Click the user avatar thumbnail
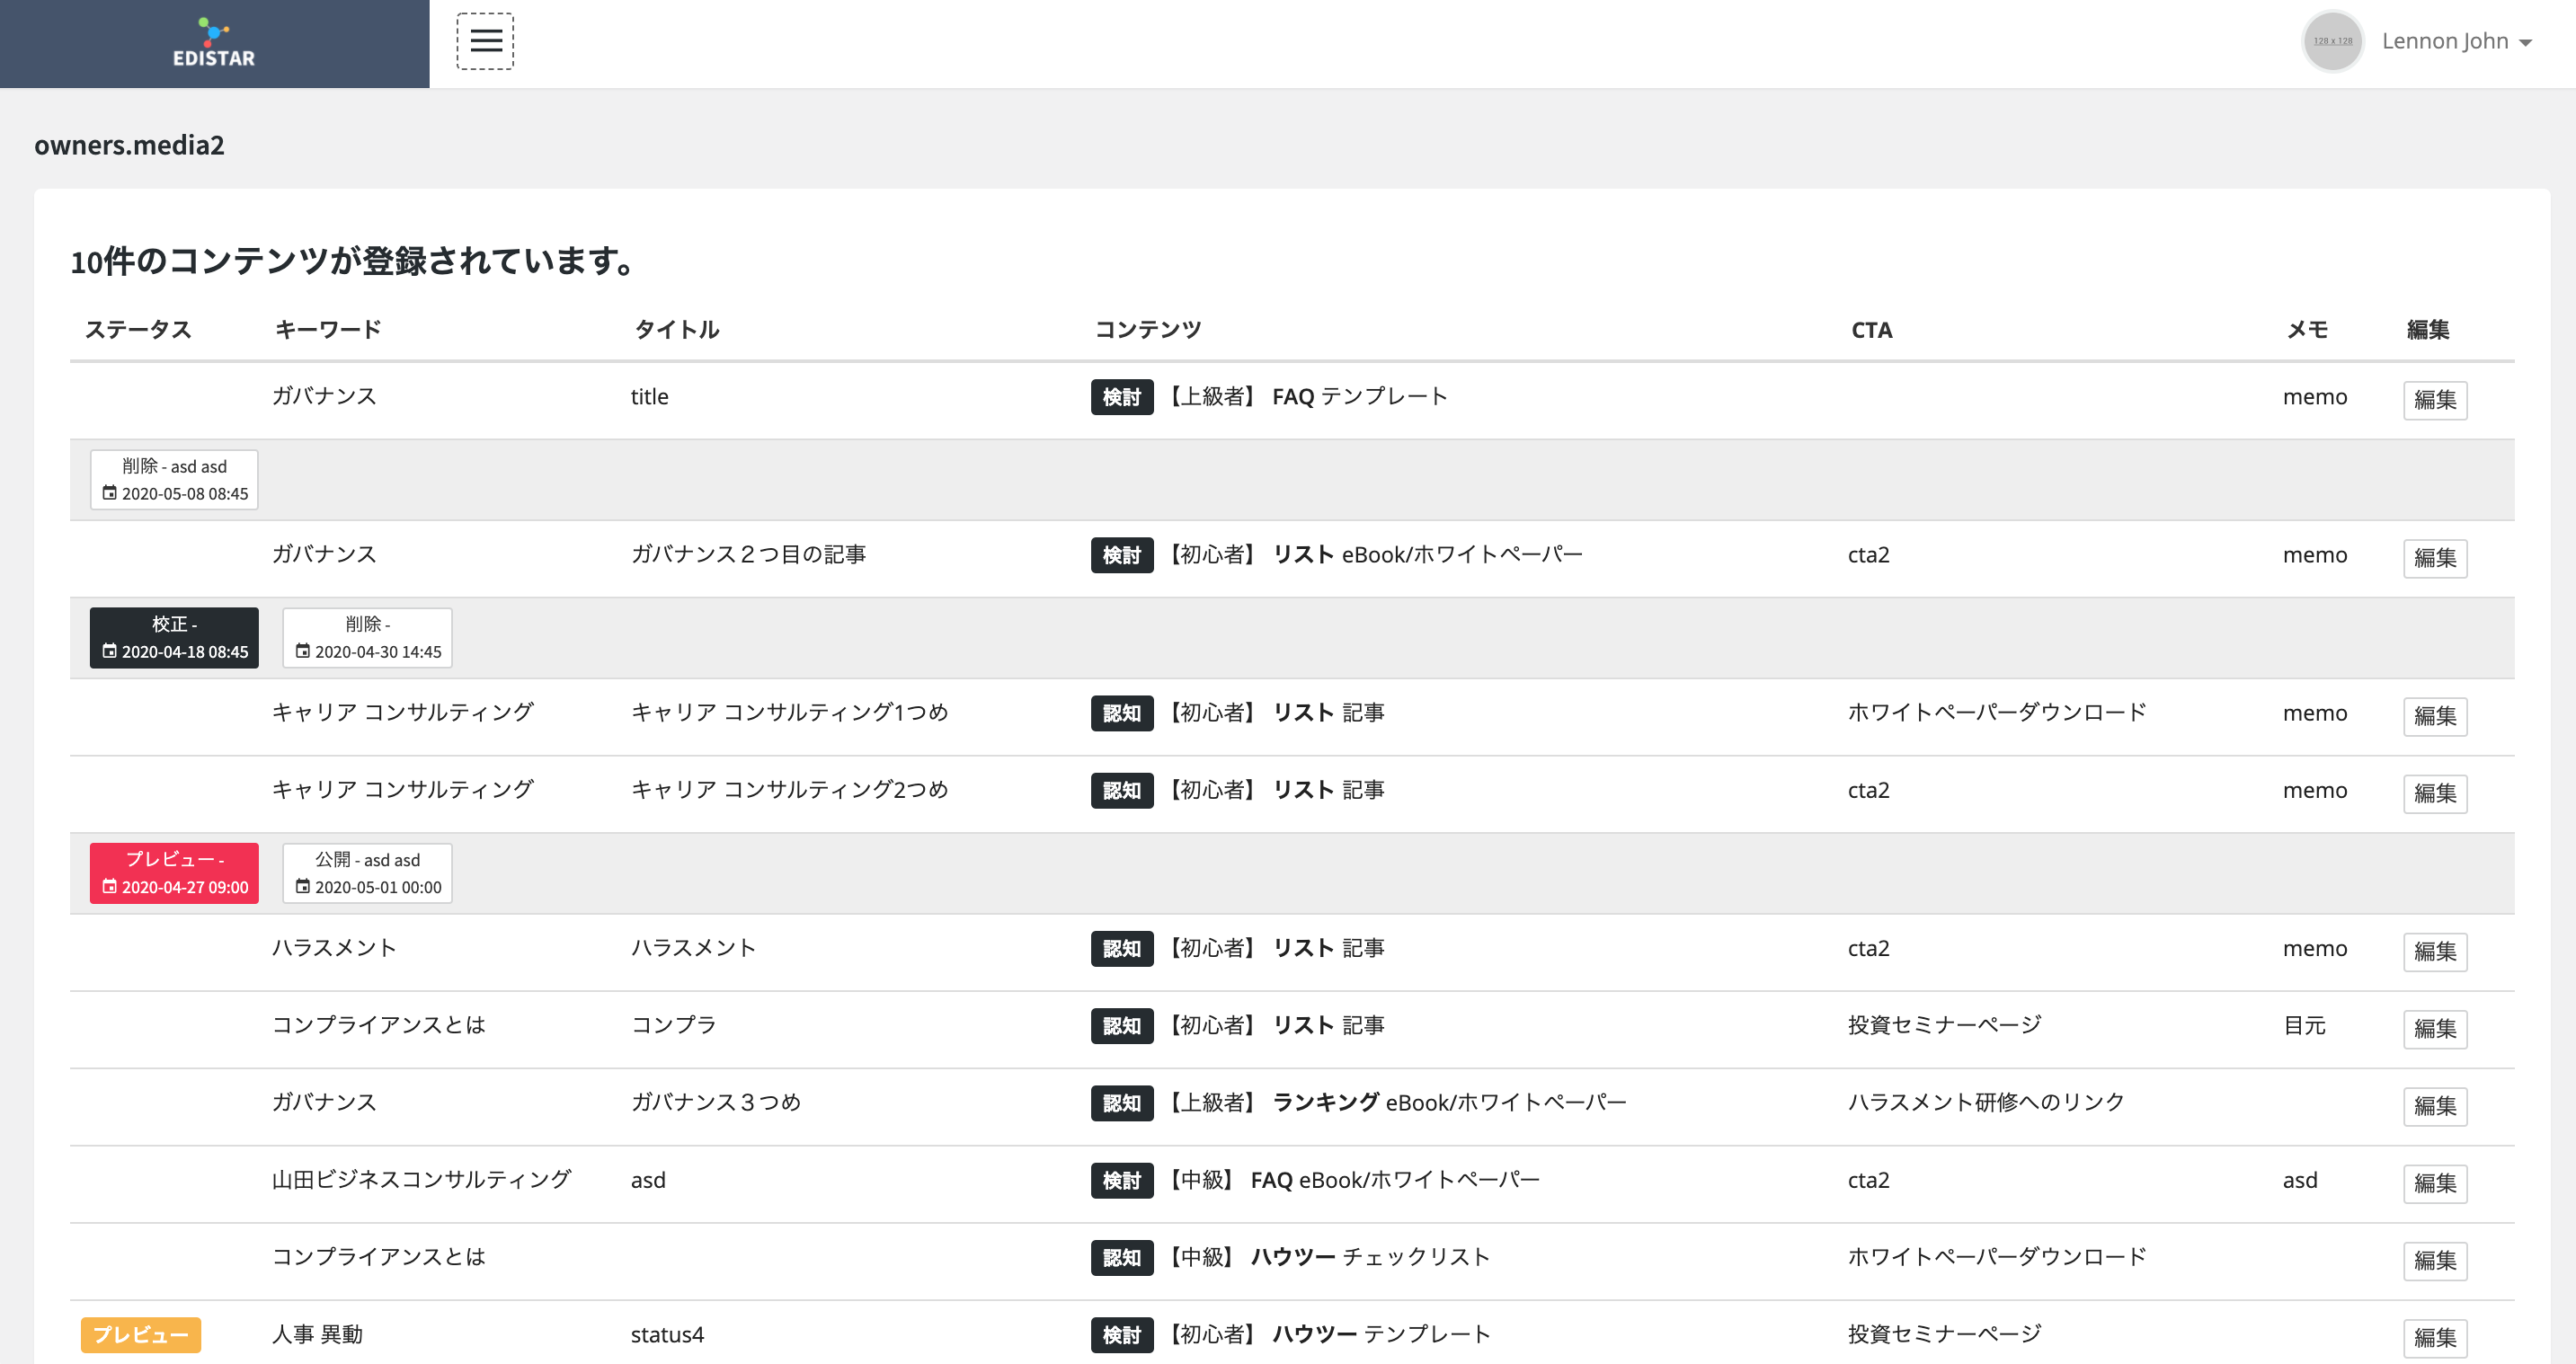2576x1364 pixels. pyautogui.click(x=2332, y=41)
